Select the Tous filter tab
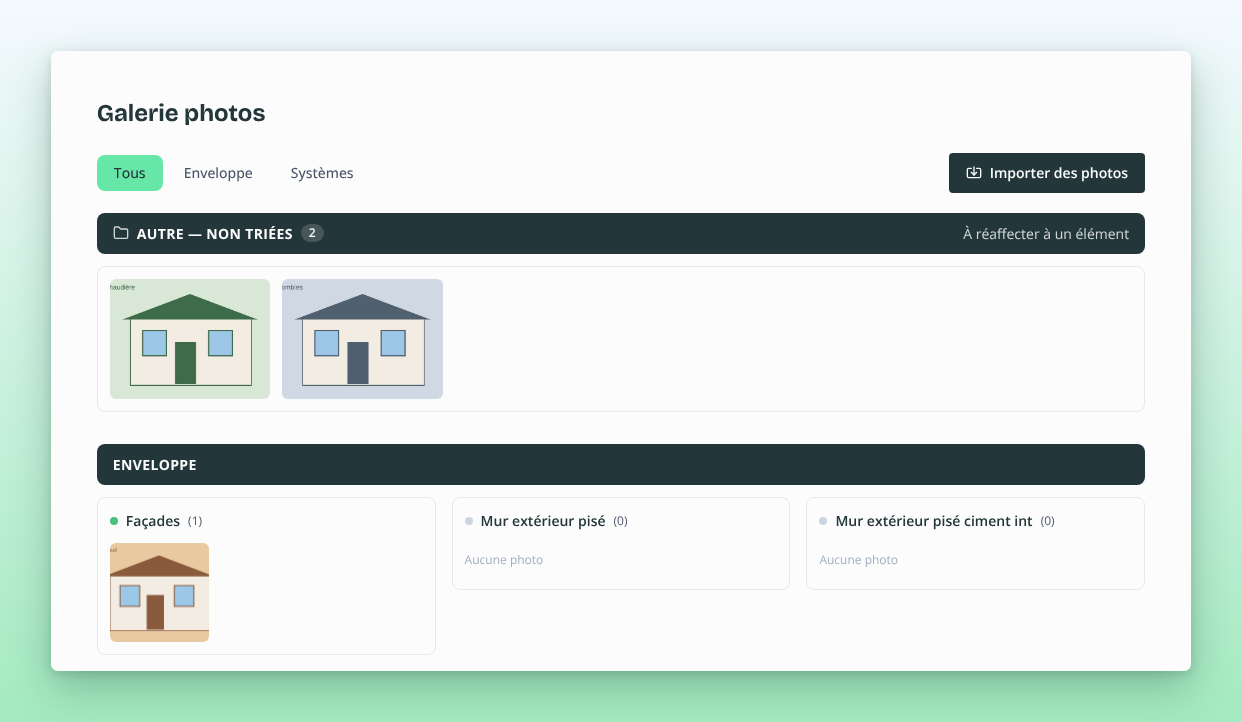 pyautogui.click(x=130, y=173)
